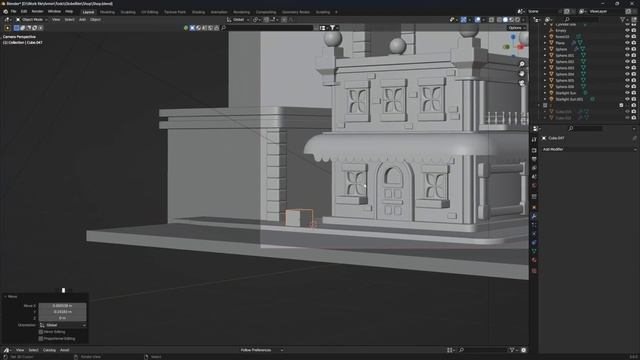Viewport: 640px width, 360px height.
Task: Add a new workspace with plus tab
Action: click(336, 12)
